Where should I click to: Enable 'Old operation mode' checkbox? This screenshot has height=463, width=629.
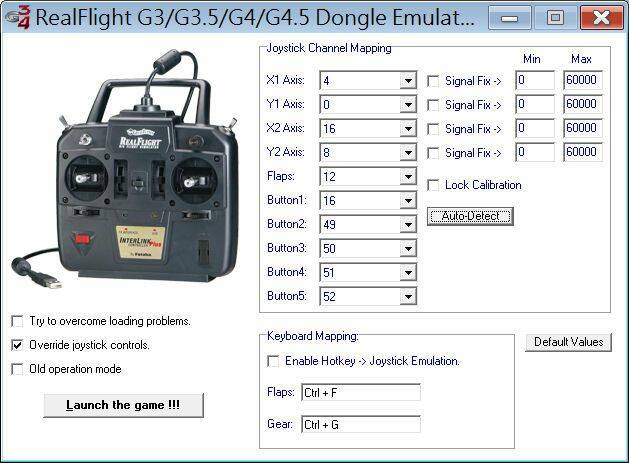(17, 369)
